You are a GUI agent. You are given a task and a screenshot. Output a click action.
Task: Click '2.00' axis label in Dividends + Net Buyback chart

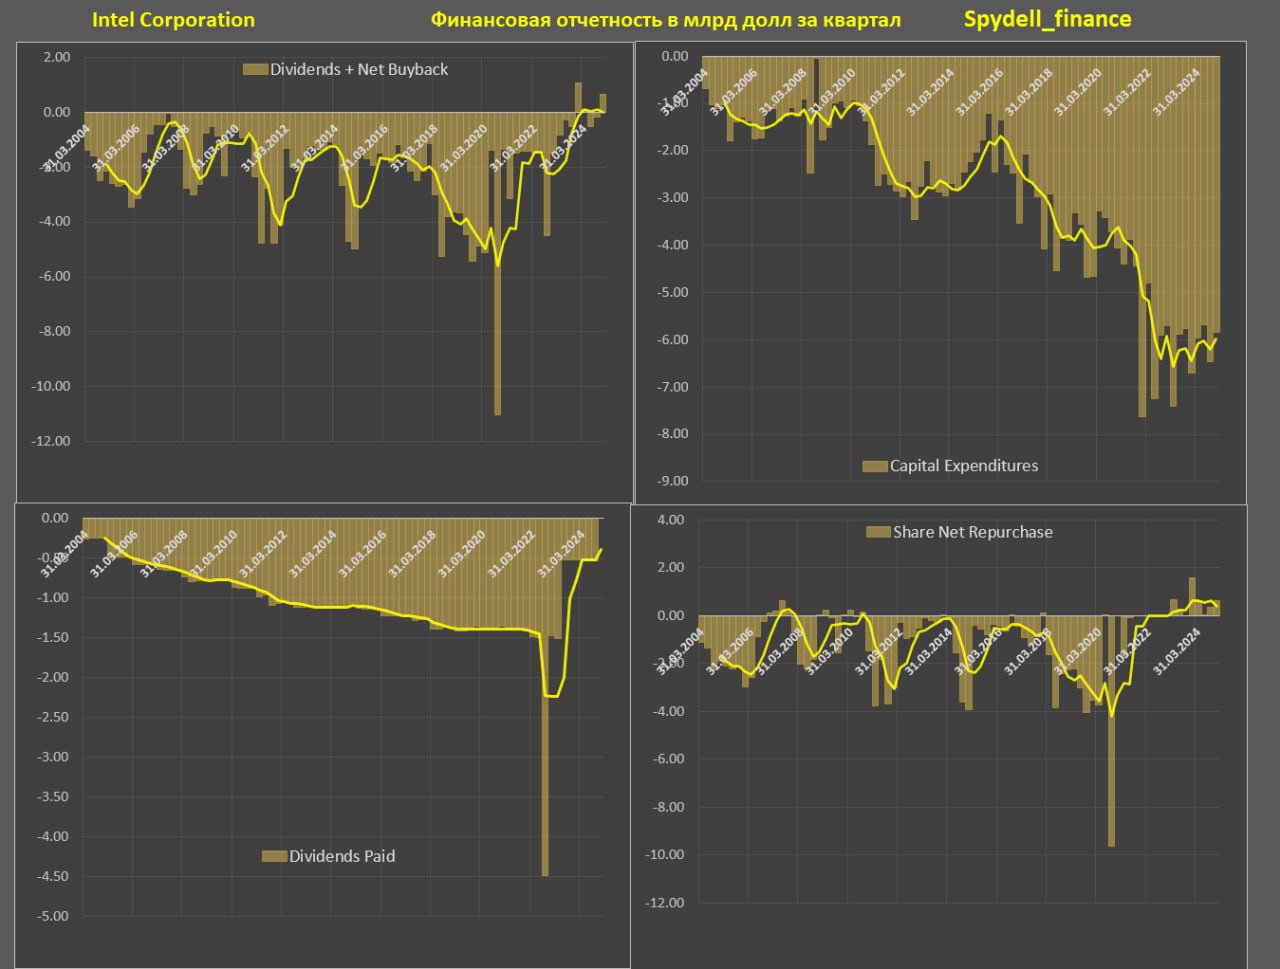(x=57, y=58)
